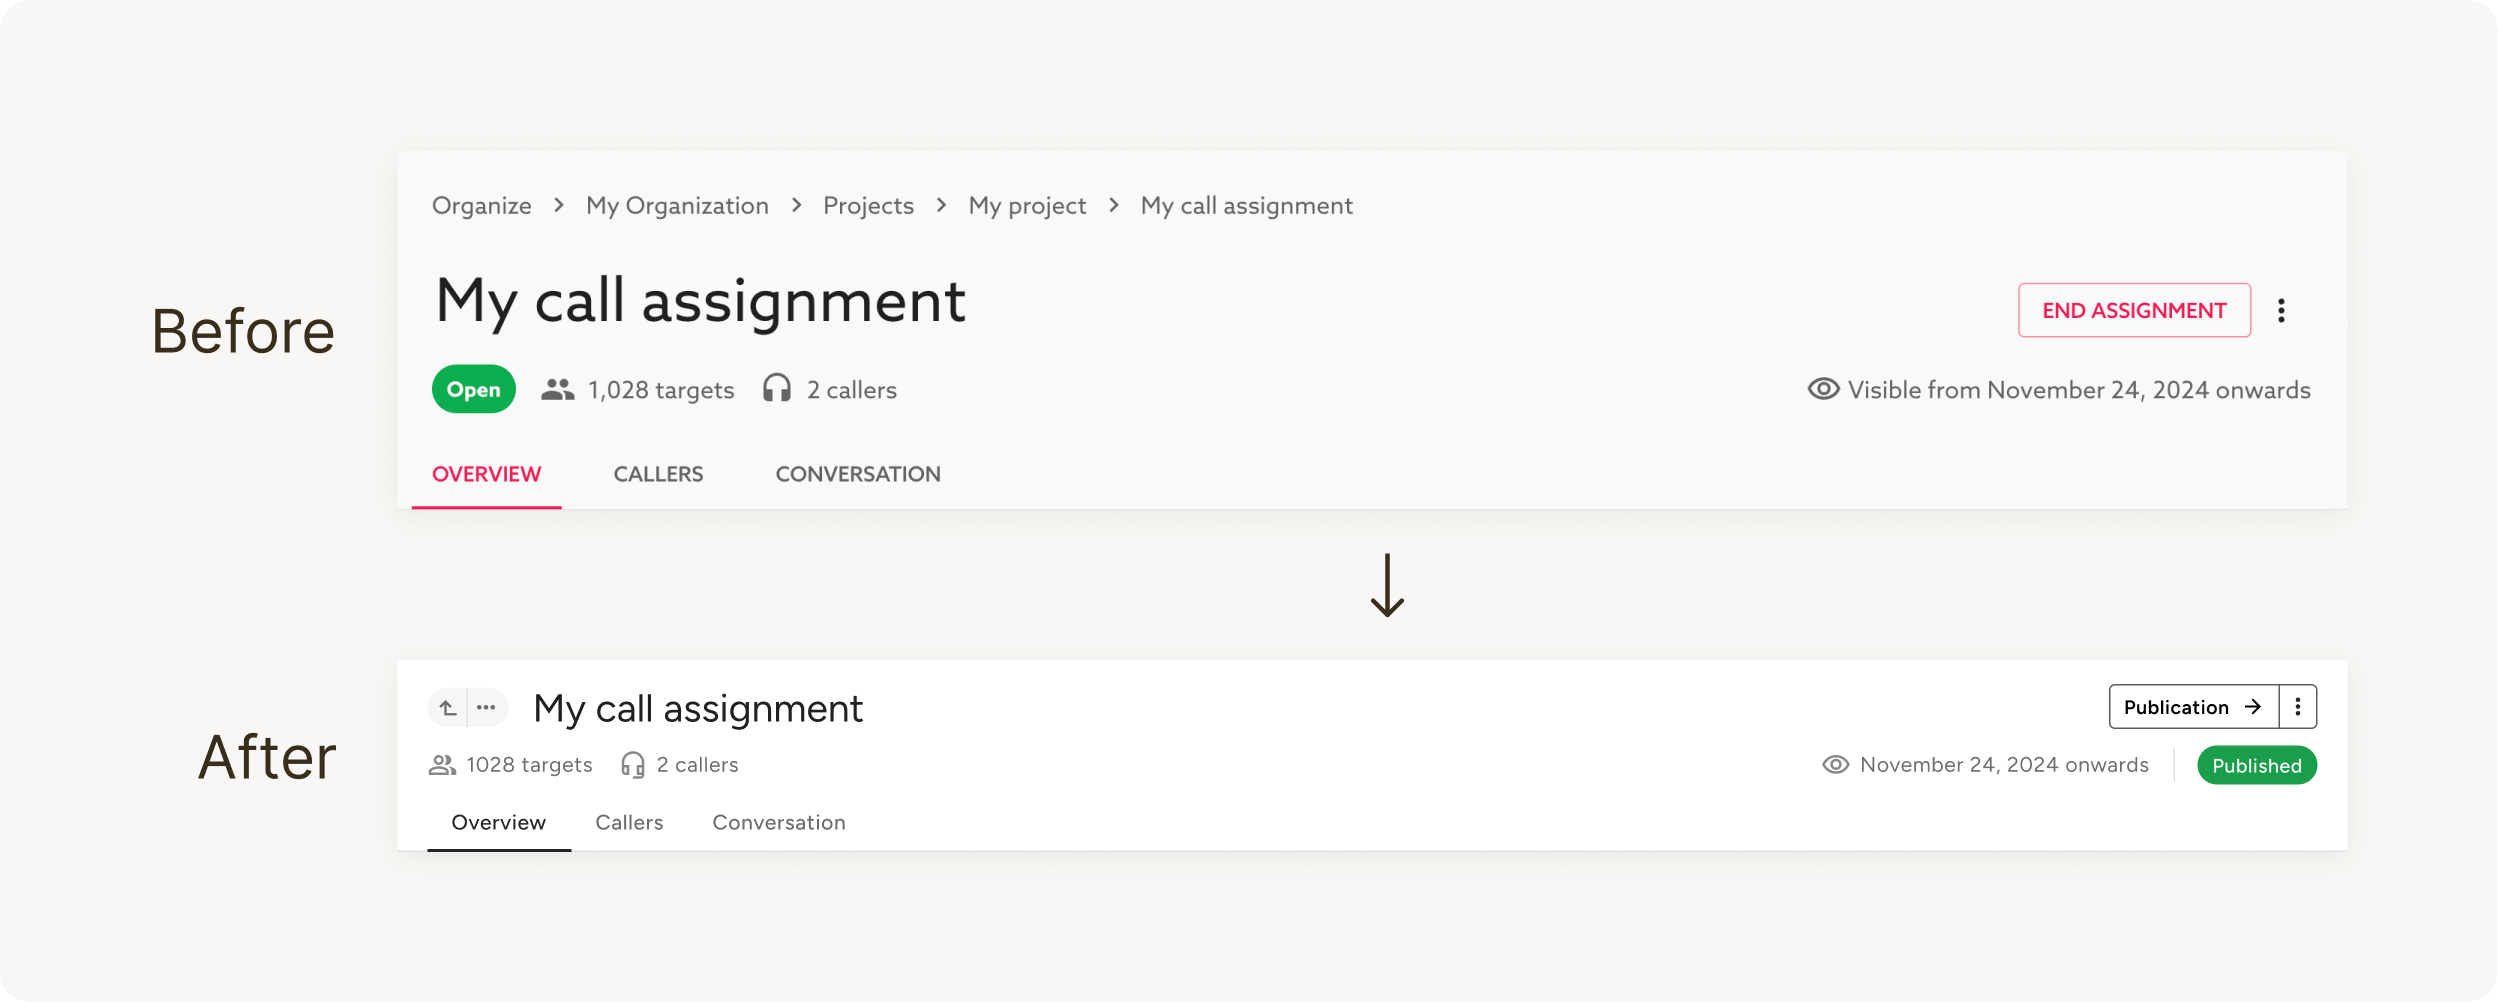The width and height of the screenshot is (2498, 1002).
Task: Open ellipsis breadcrumb menu in After header
Action: [486, 707]
